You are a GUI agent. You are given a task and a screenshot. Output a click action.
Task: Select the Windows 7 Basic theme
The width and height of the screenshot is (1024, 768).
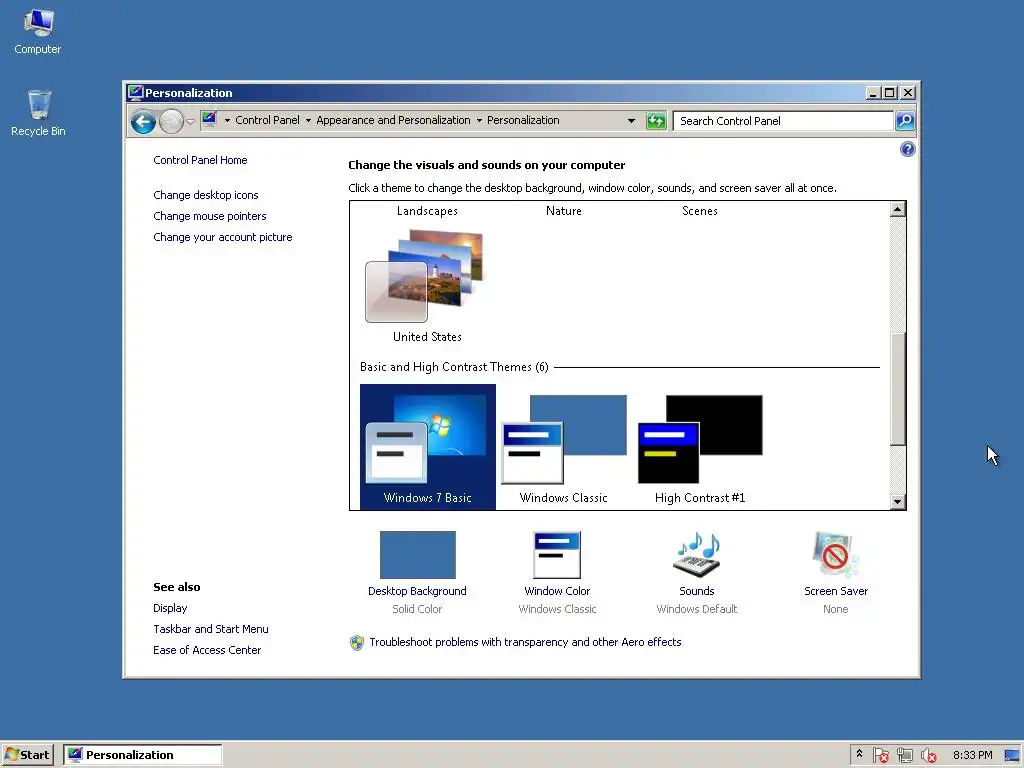[428, 447]
